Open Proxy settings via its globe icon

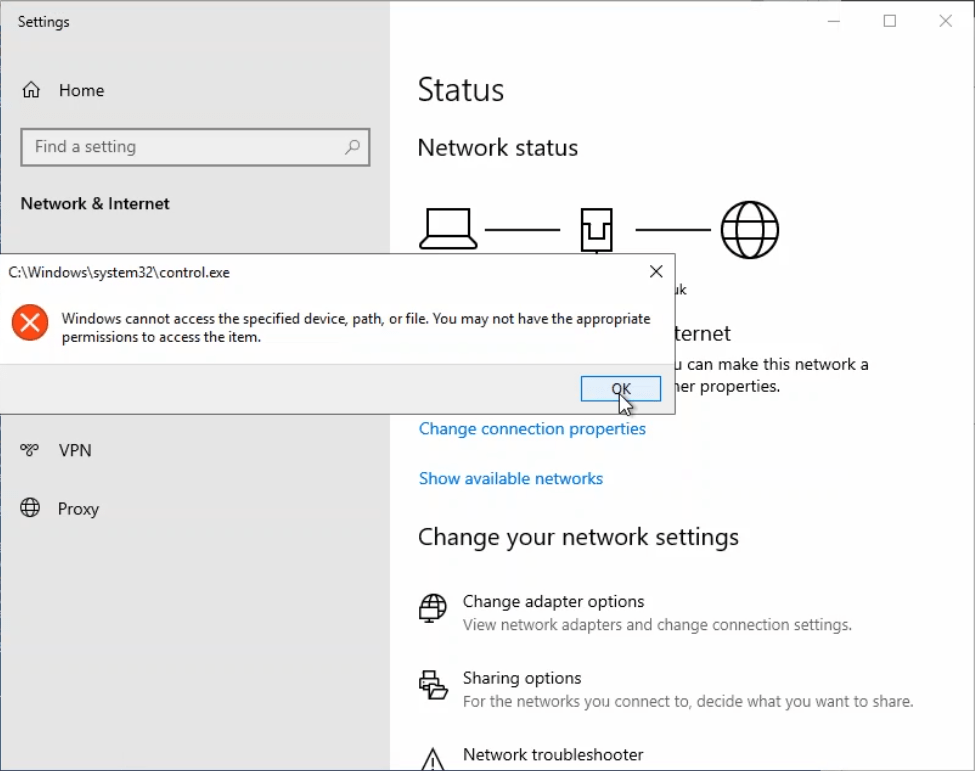pos(31,508)
